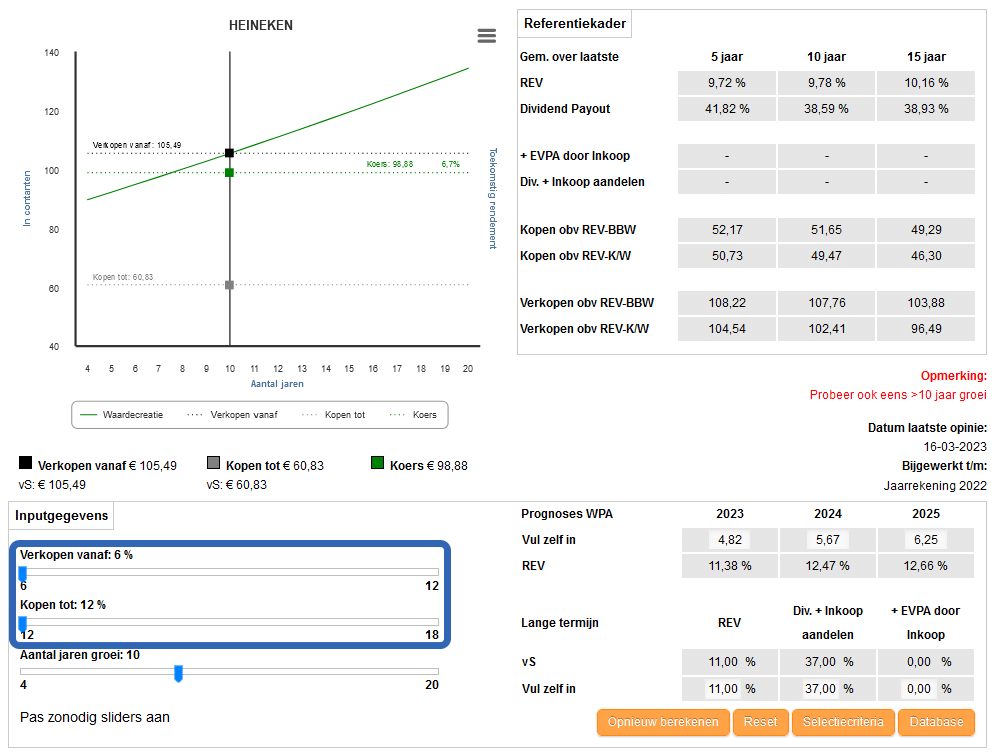Image resolution: width=995 pixels, height=756 pixels.
Task: Click black square beside Verkopen vanaf € 105,49
Action: pos(25,463)
